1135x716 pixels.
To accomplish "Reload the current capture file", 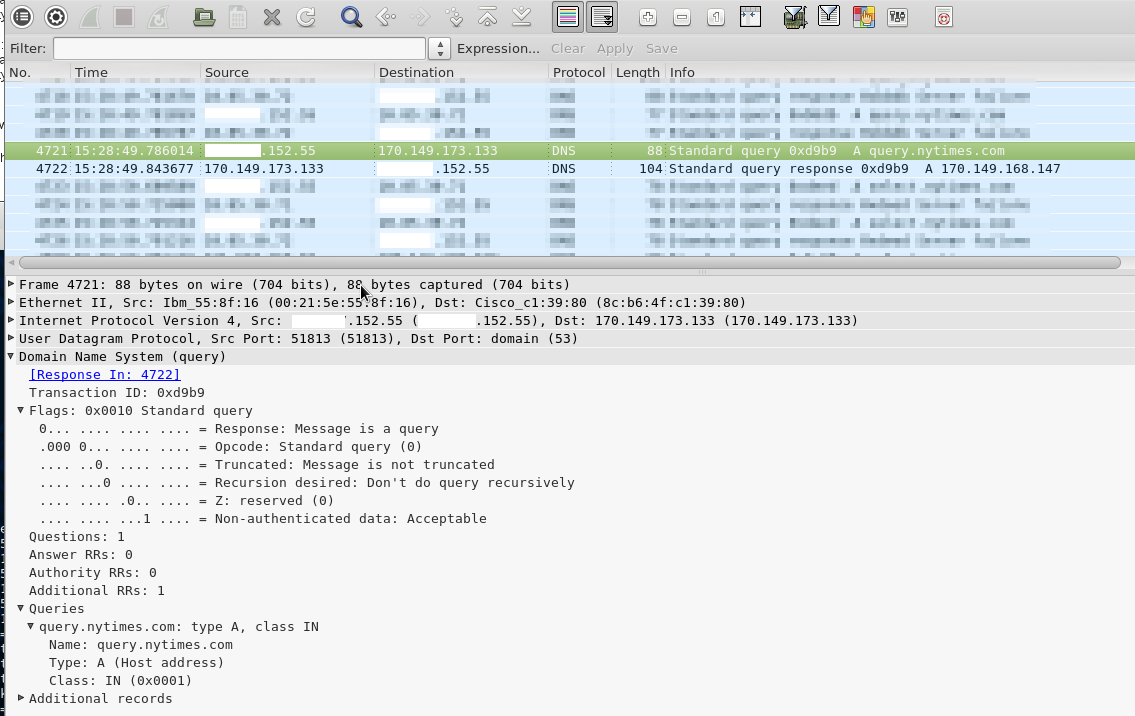I will [306, 17].
